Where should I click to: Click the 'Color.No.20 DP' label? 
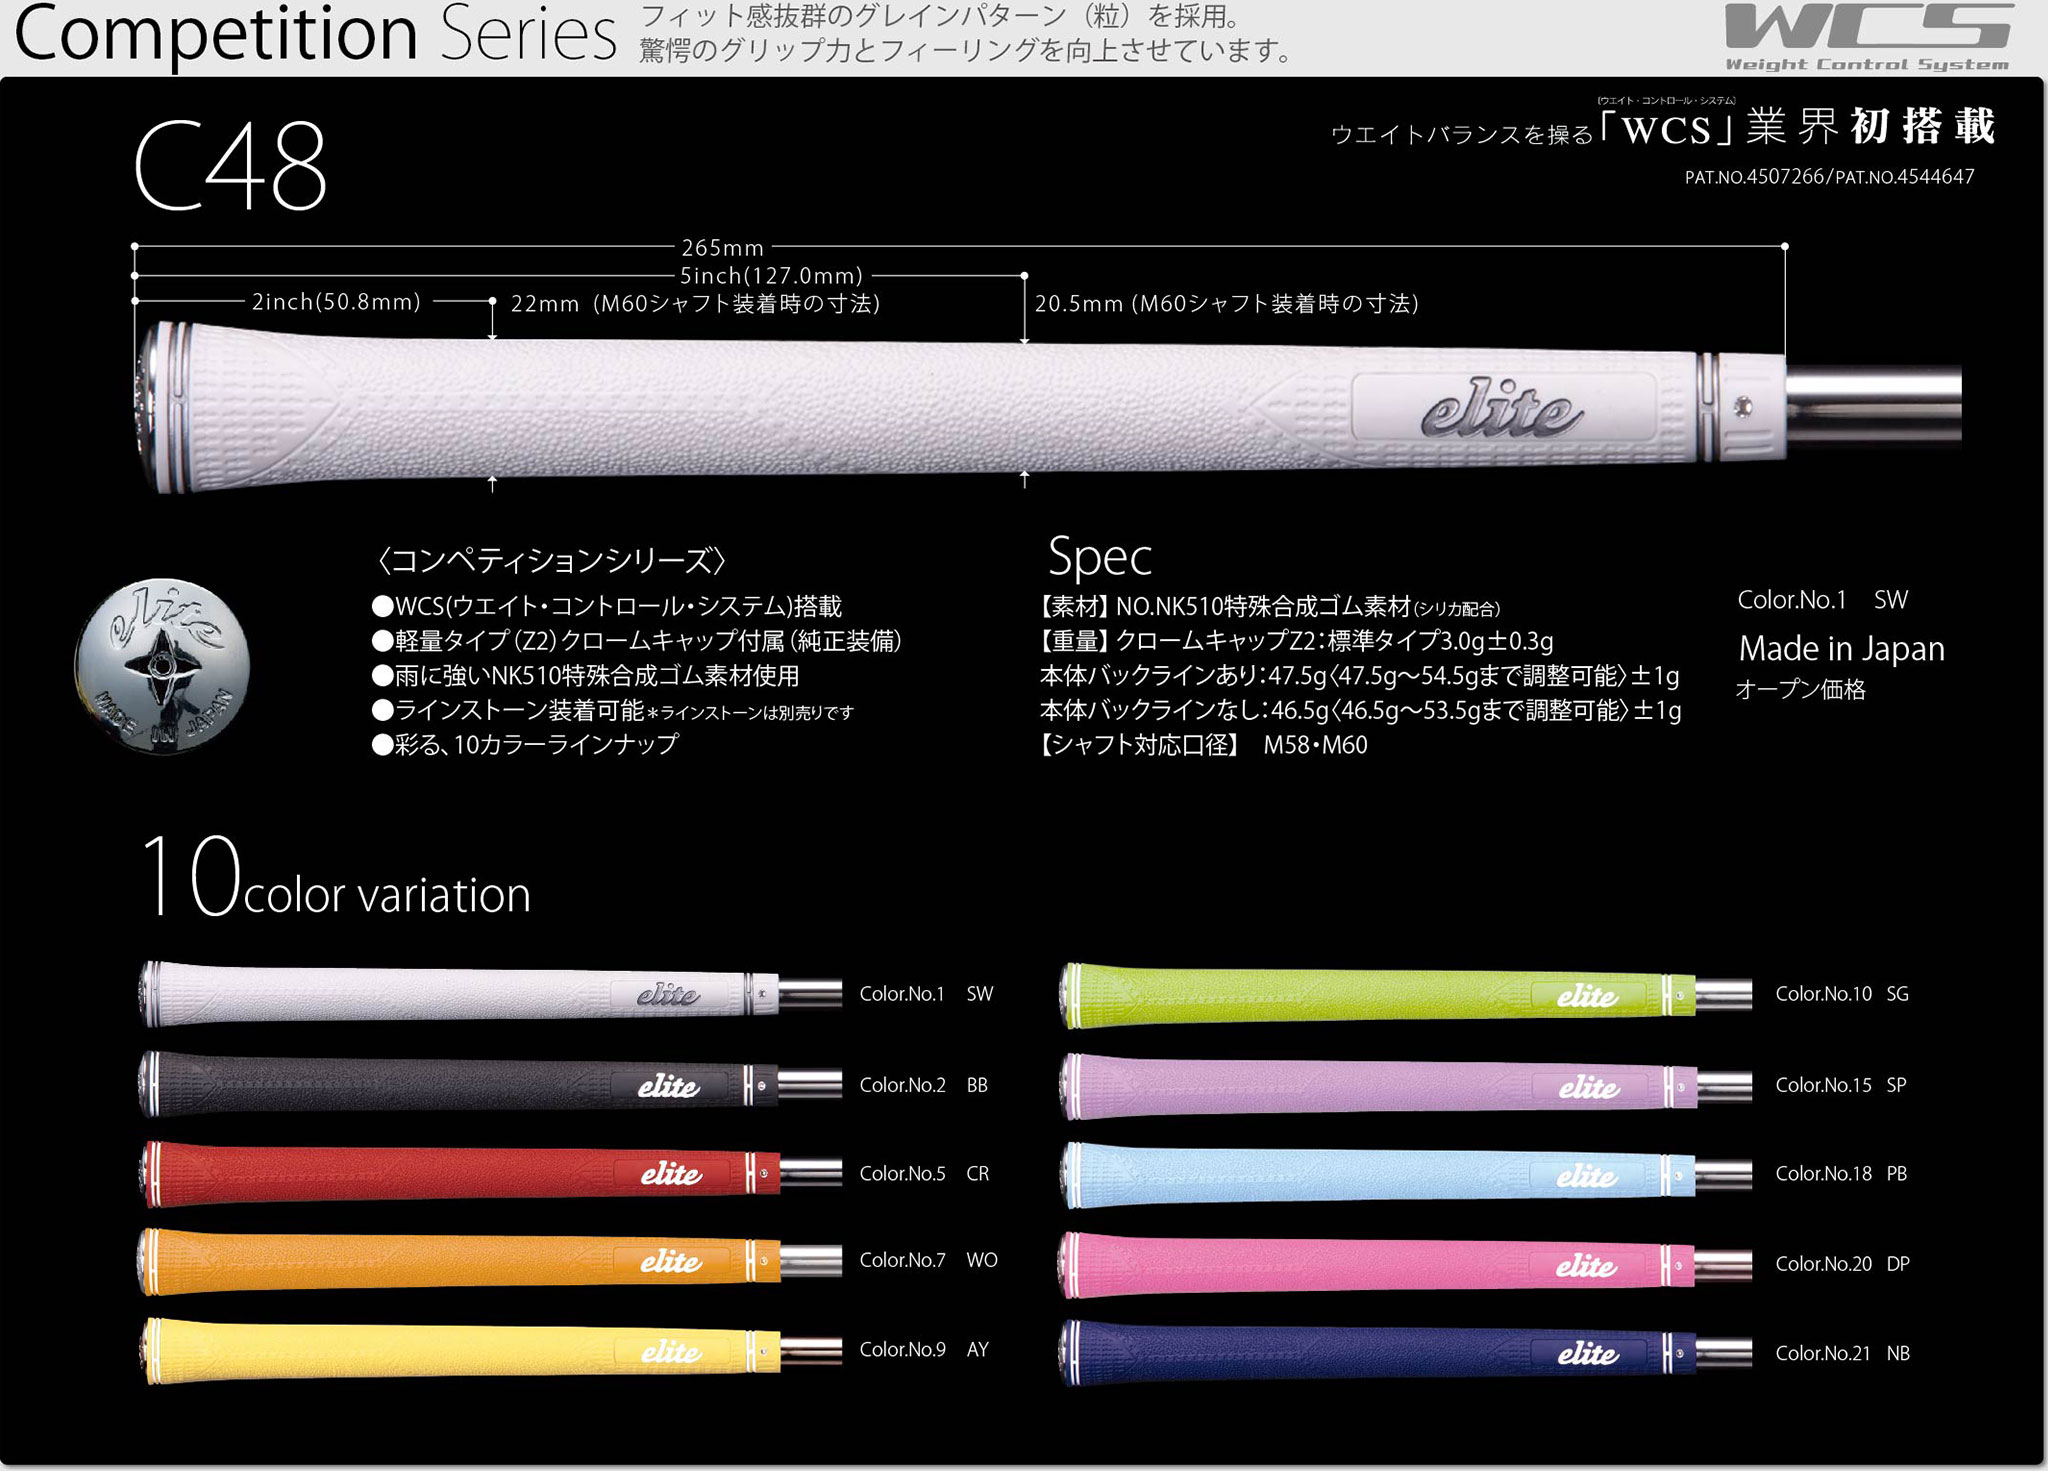(x=1842, y=1264)
